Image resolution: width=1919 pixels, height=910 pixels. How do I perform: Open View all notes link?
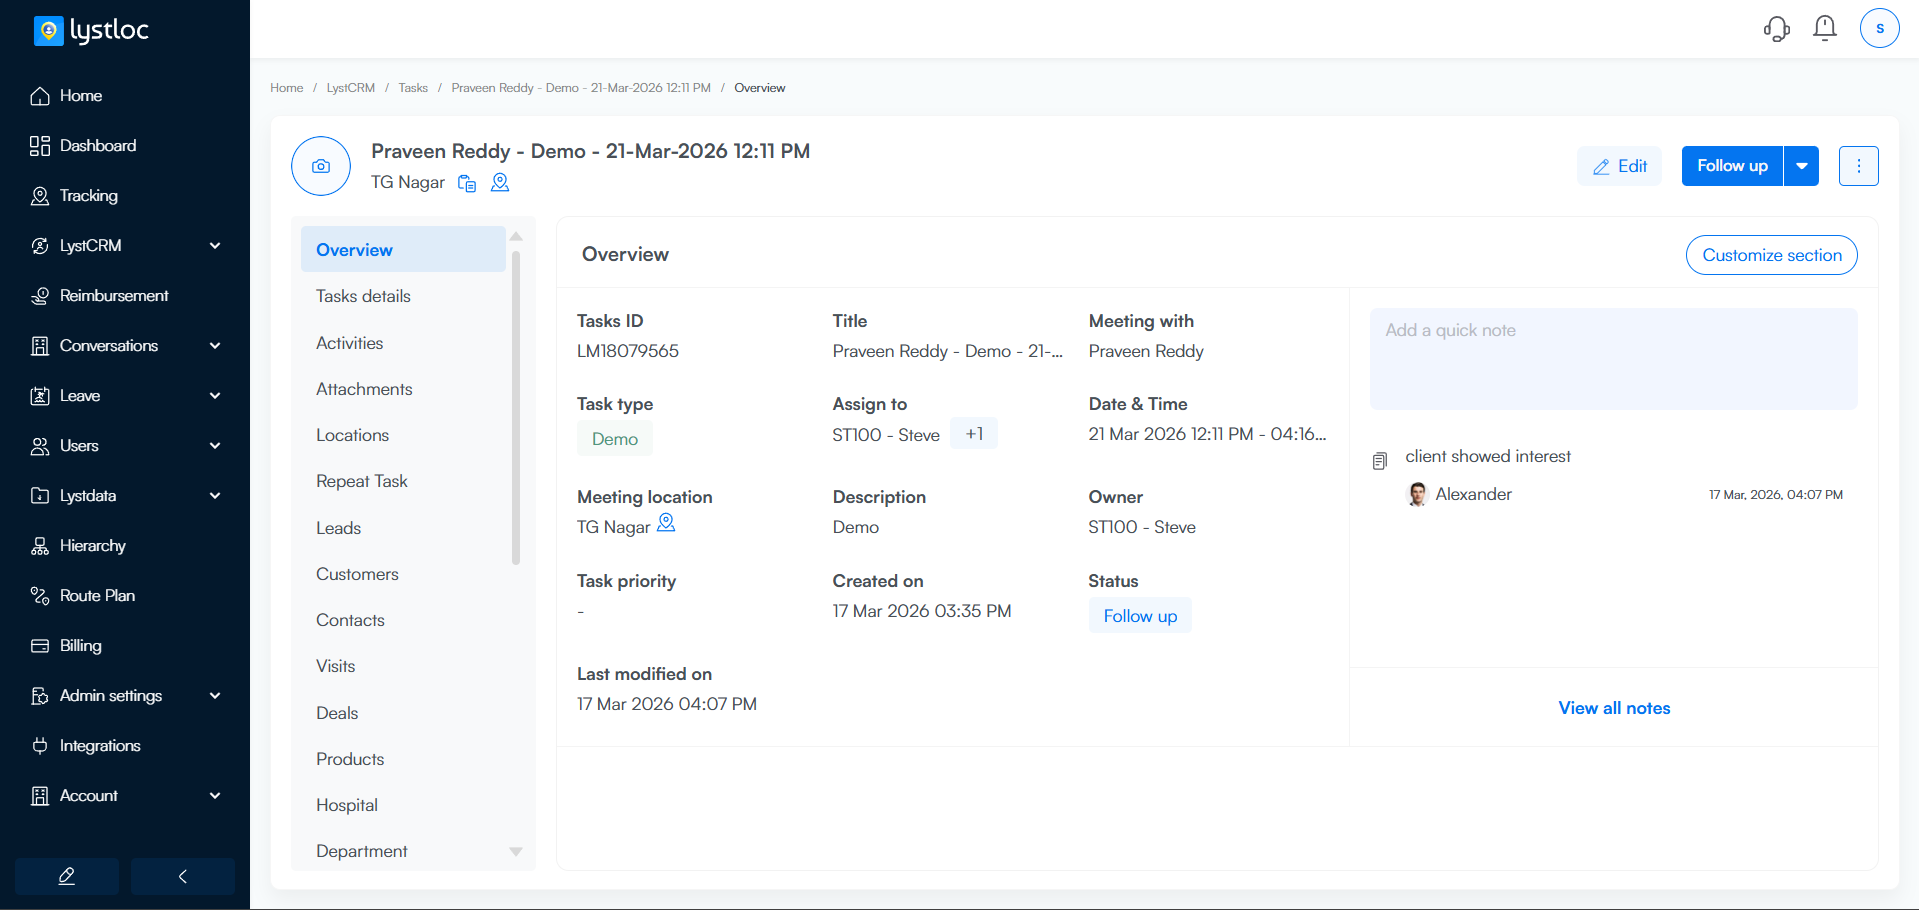(x=1614, y=708)
